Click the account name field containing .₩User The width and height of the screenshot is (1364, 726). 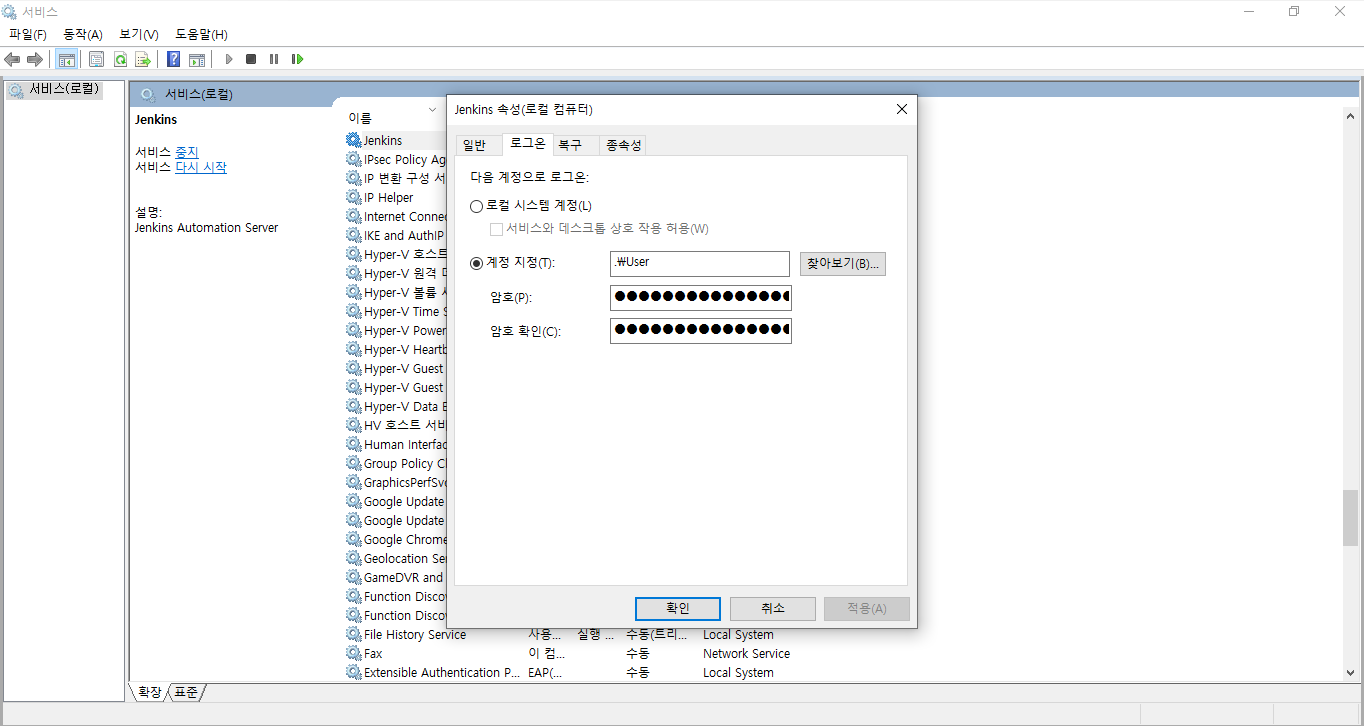(700, 263)
